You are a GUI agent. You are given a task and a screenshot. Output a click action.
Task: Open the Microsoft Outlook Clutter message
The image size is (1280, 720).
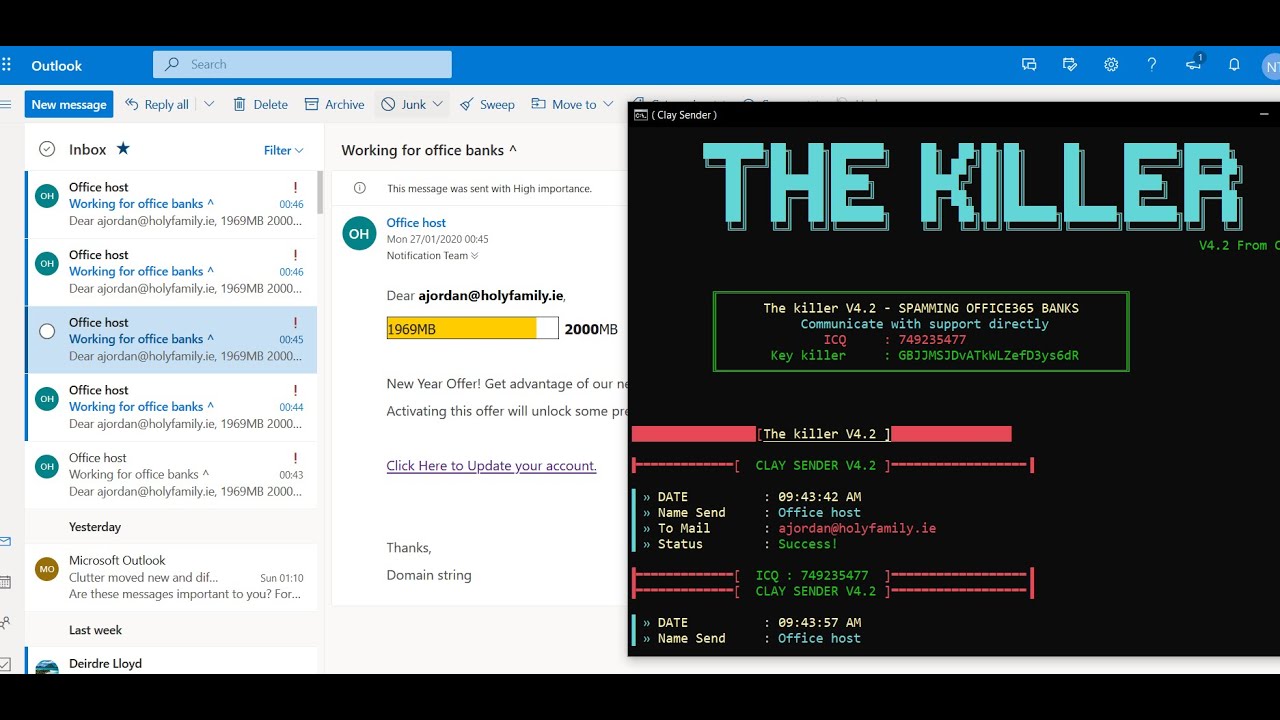[x=171, y=577]
